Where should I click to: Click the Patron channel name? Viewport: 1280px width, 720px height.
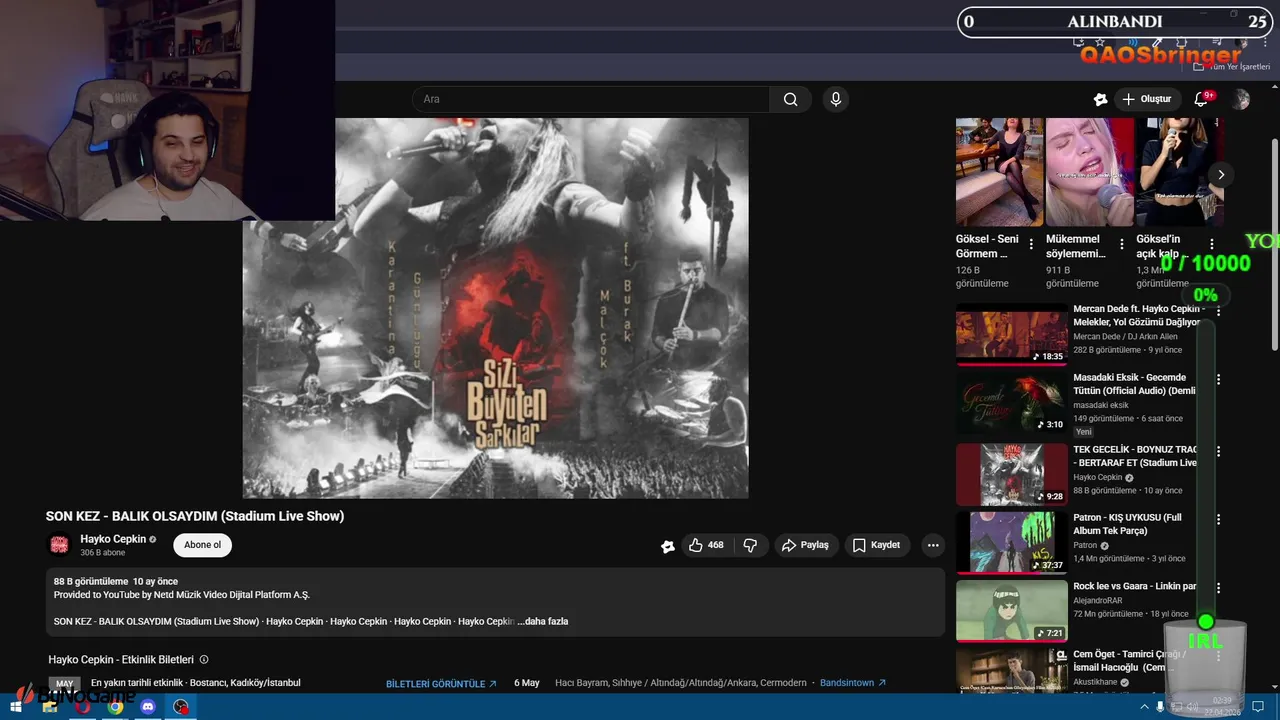(x=1085, y=546)
